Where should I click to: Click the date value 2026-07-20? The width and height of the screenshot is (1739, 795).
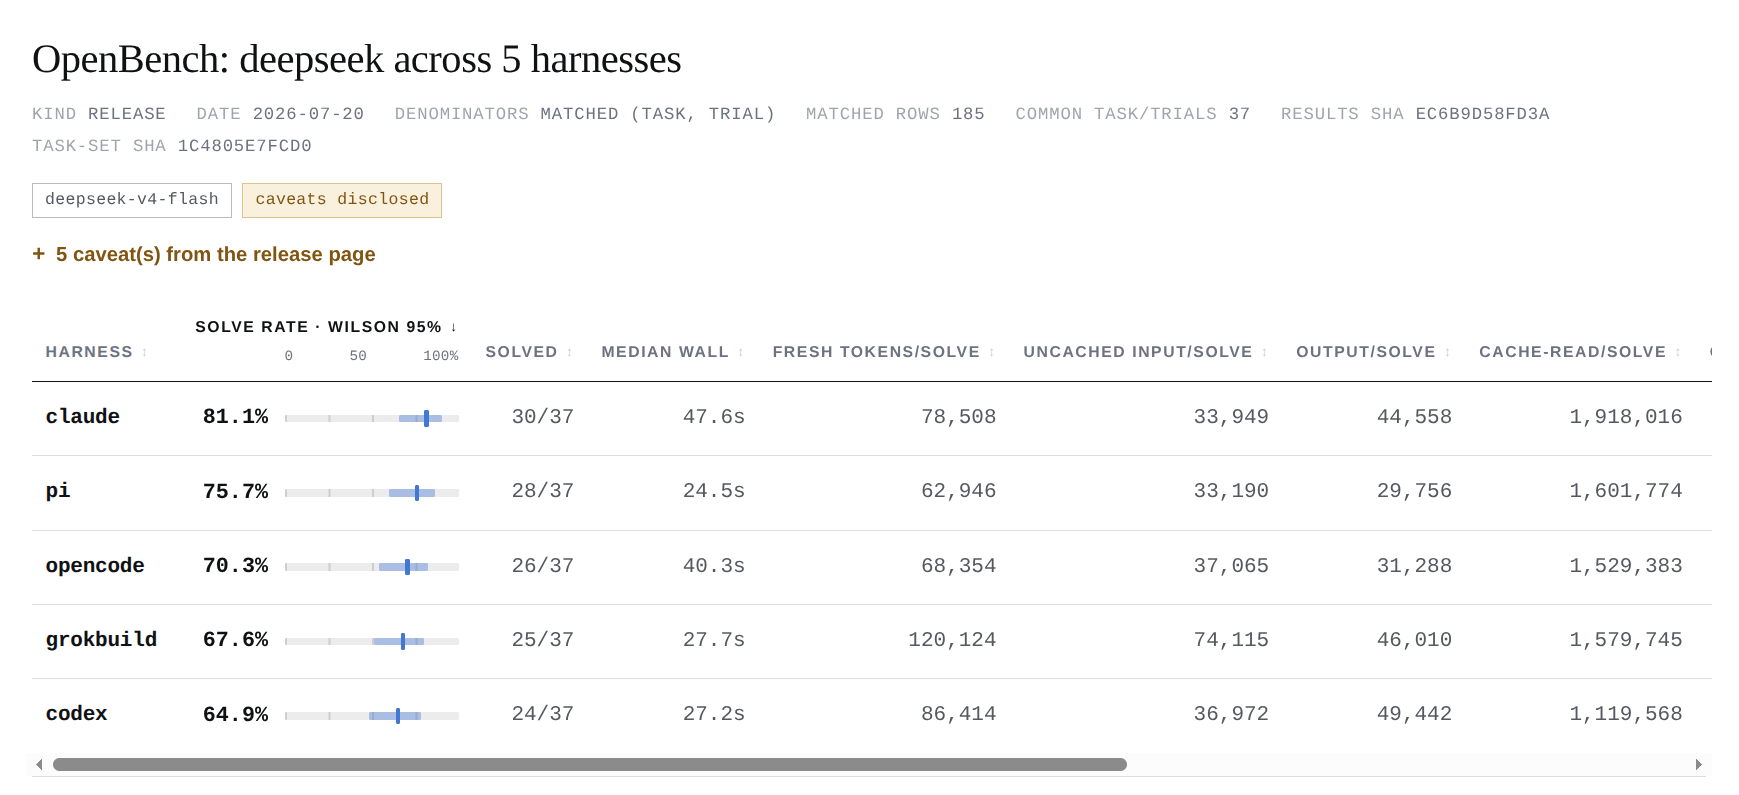(x=308, y=114)
